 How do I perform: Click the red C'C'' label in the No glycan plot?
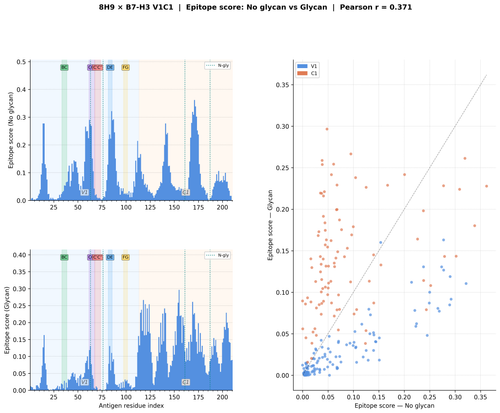tap(97, 67)
